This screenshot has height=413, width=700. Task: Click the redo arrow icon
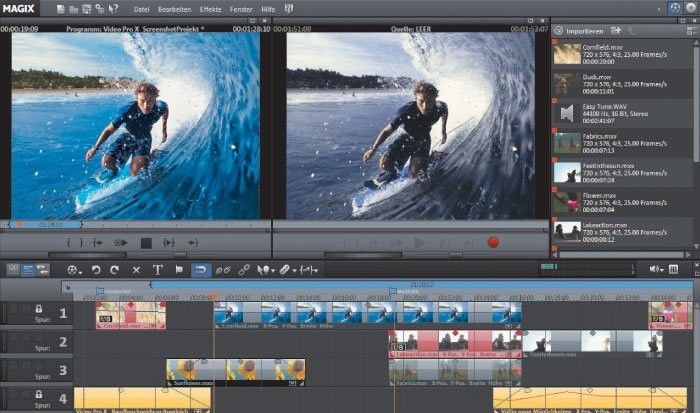[116, 270]
